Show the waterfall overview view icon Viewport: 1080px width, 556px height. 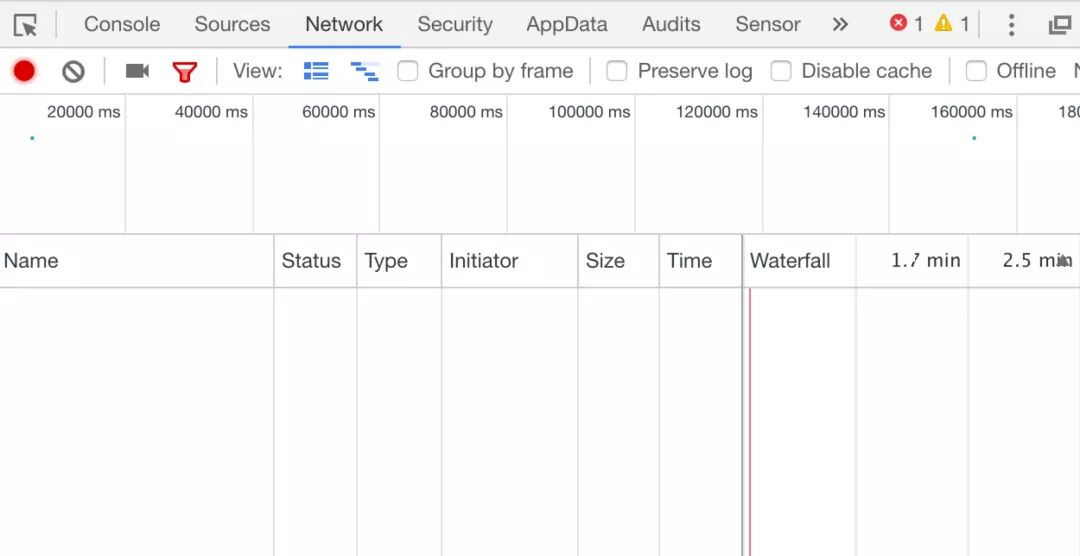point(364,71)
